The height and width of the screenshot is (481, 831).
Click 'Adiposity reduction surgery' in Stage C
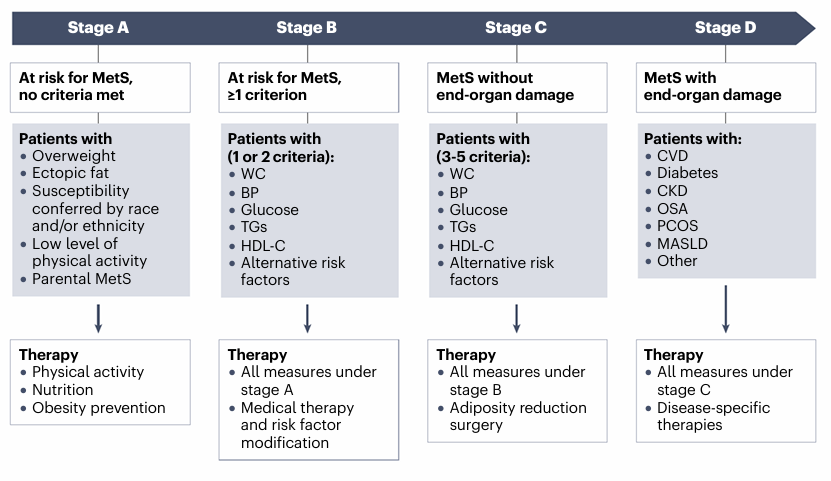point(518,416)
